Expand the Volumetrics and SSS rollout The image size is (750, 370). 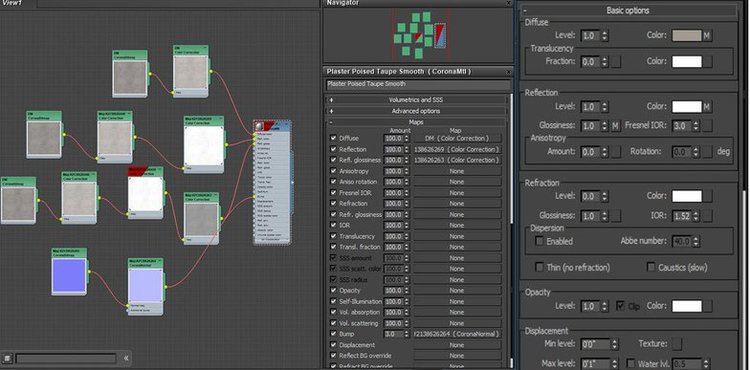[415, 100]
